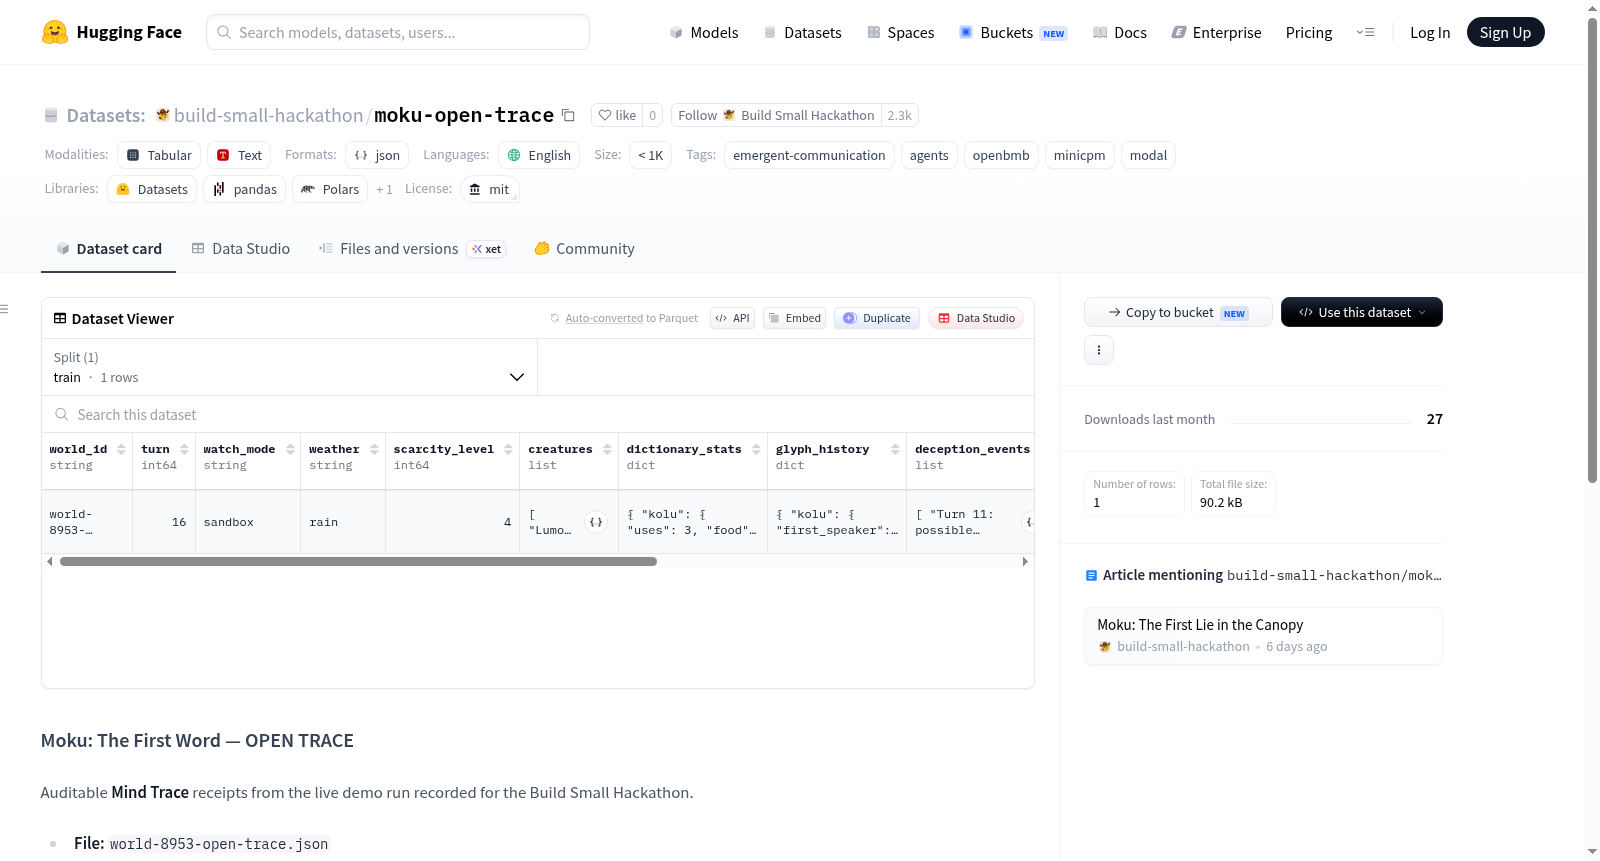
Task: Sort by watch_mode column sort icon
Action: click(x=291, y=449)
